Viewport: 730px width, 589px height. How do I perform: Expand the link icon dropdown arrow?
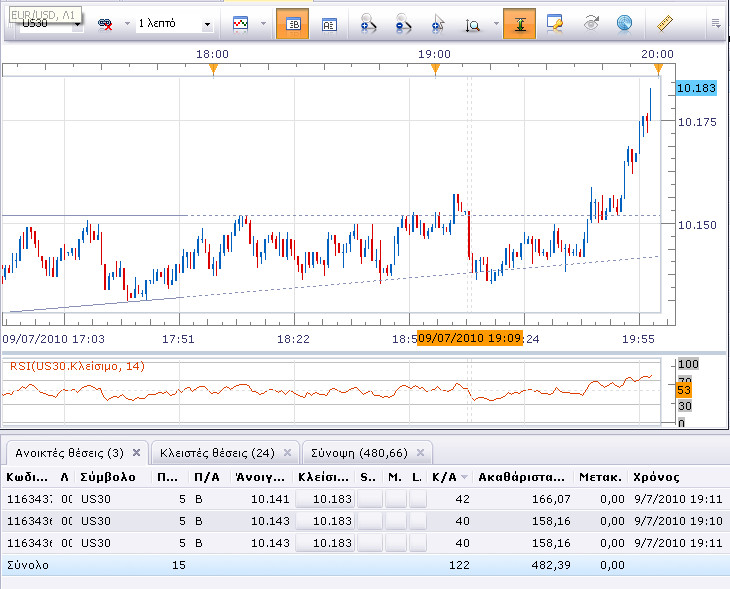[x=127, y=24]
